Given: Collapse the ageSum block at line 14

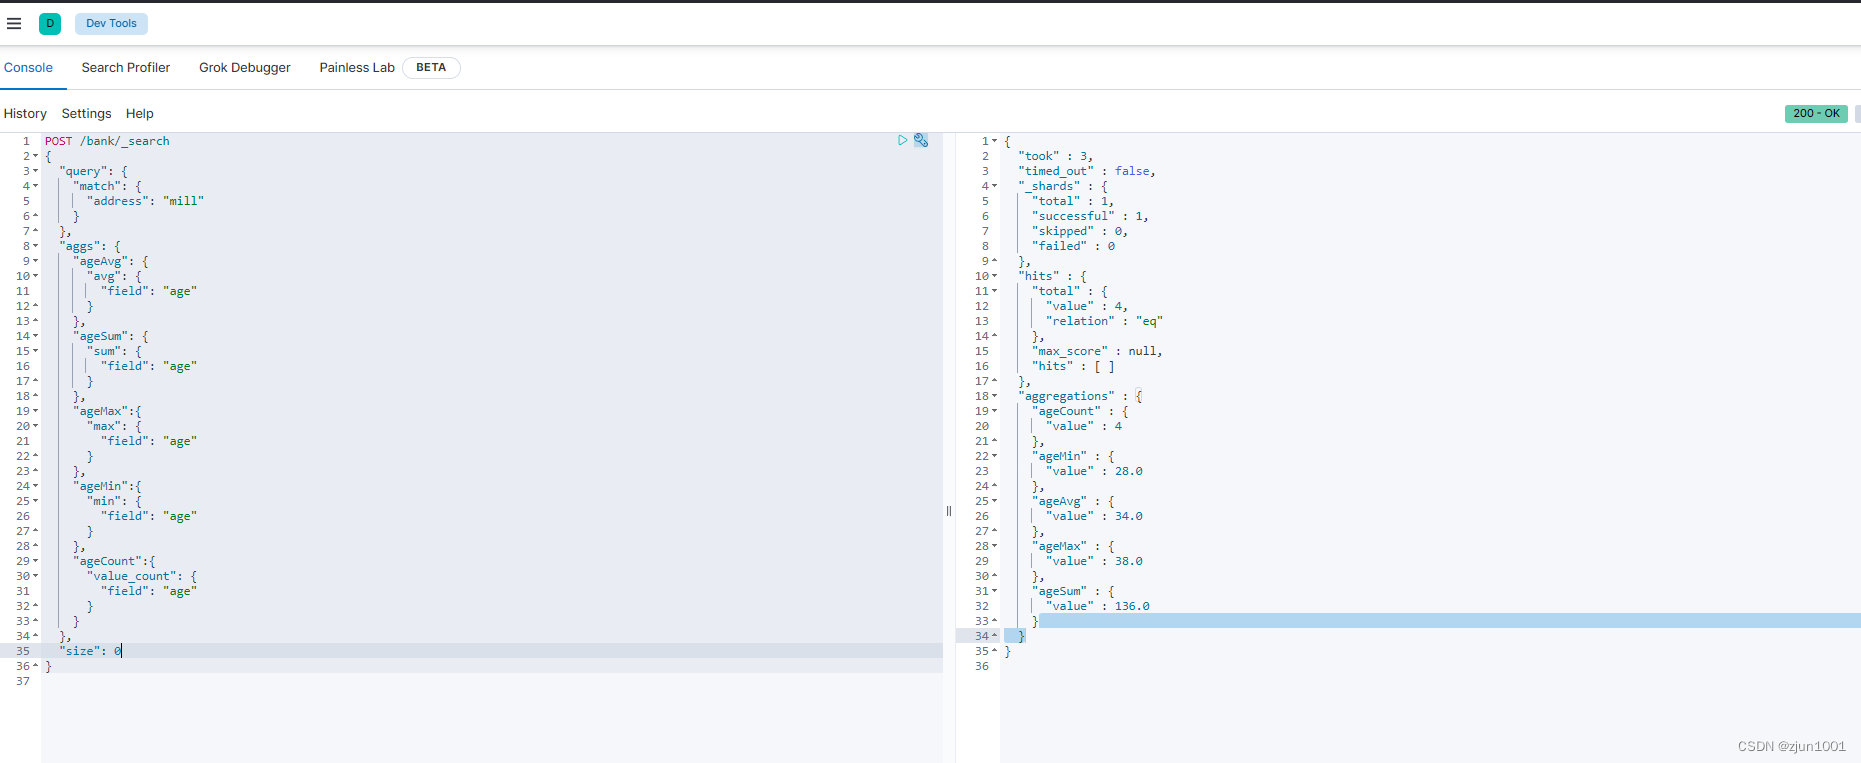Looking at the screenshot, I should pos(36,336).
